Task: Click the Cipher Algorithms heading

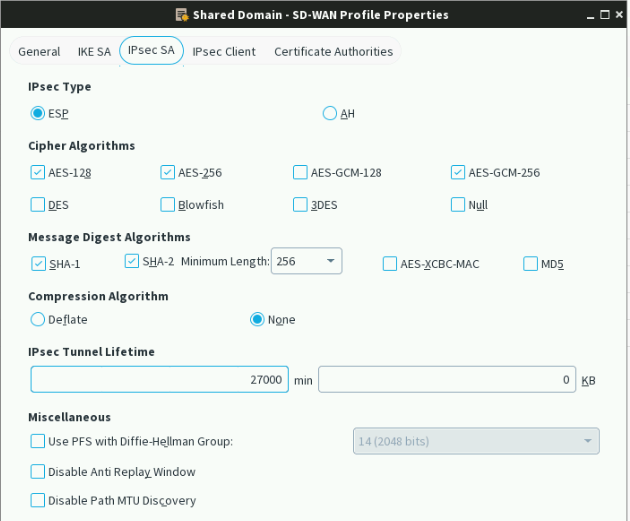Action: (82, 146)
